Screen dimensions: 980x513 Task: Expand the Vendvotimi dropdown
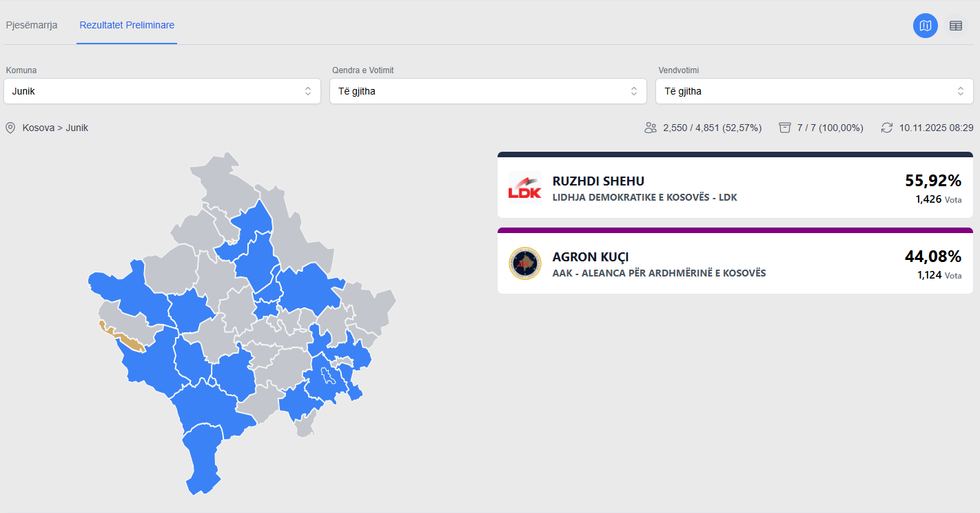[814, 91]
